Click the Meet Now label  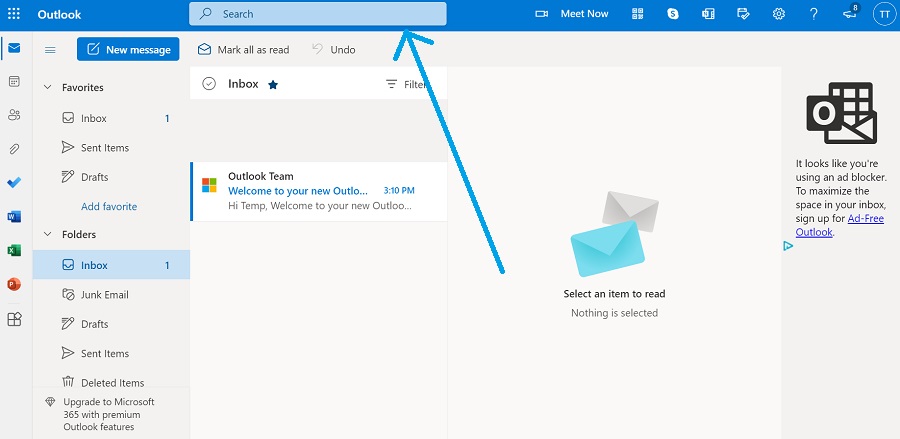pyautogui.click(x=584, y=14)
